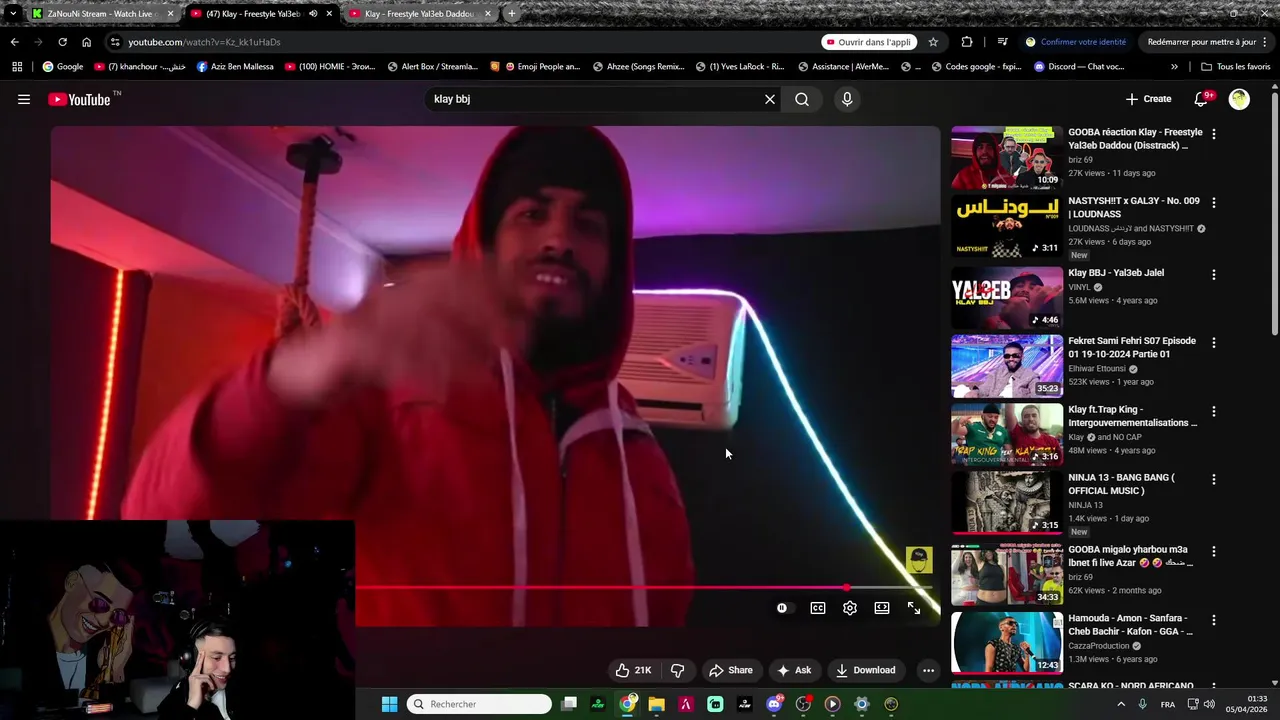Open Fekret Sami Fehri S07 Episode title

pyautogui.click(x=1132, y=347)
